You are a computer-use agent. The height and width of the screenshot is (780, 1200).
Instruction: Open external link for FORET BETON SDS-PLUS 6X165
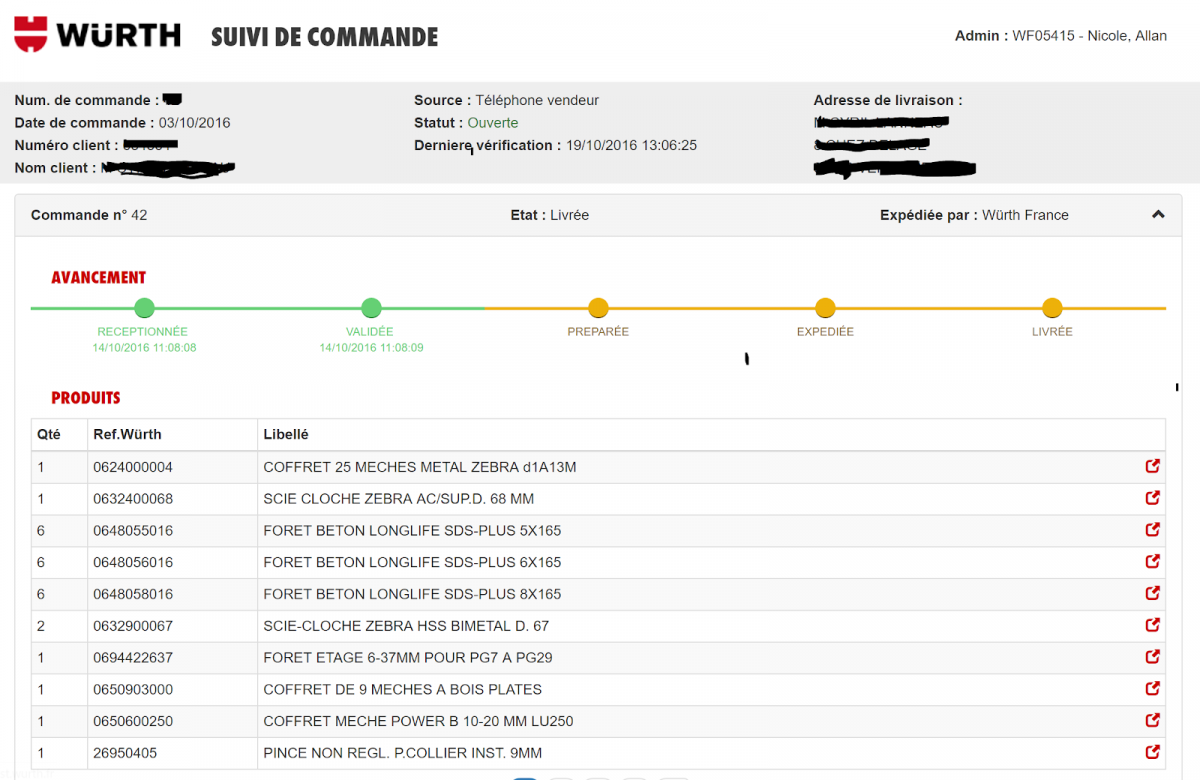[1152, 562]
